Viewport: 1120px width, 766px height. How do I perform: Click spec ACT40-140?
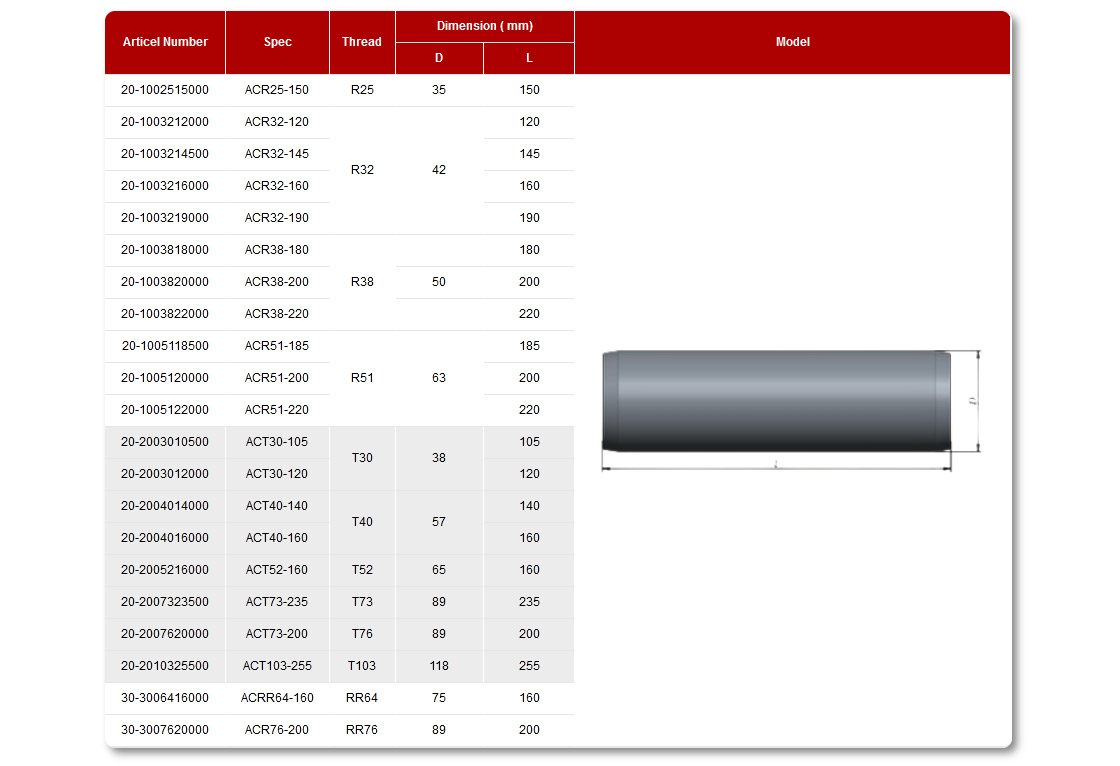(x=277, y=506)
